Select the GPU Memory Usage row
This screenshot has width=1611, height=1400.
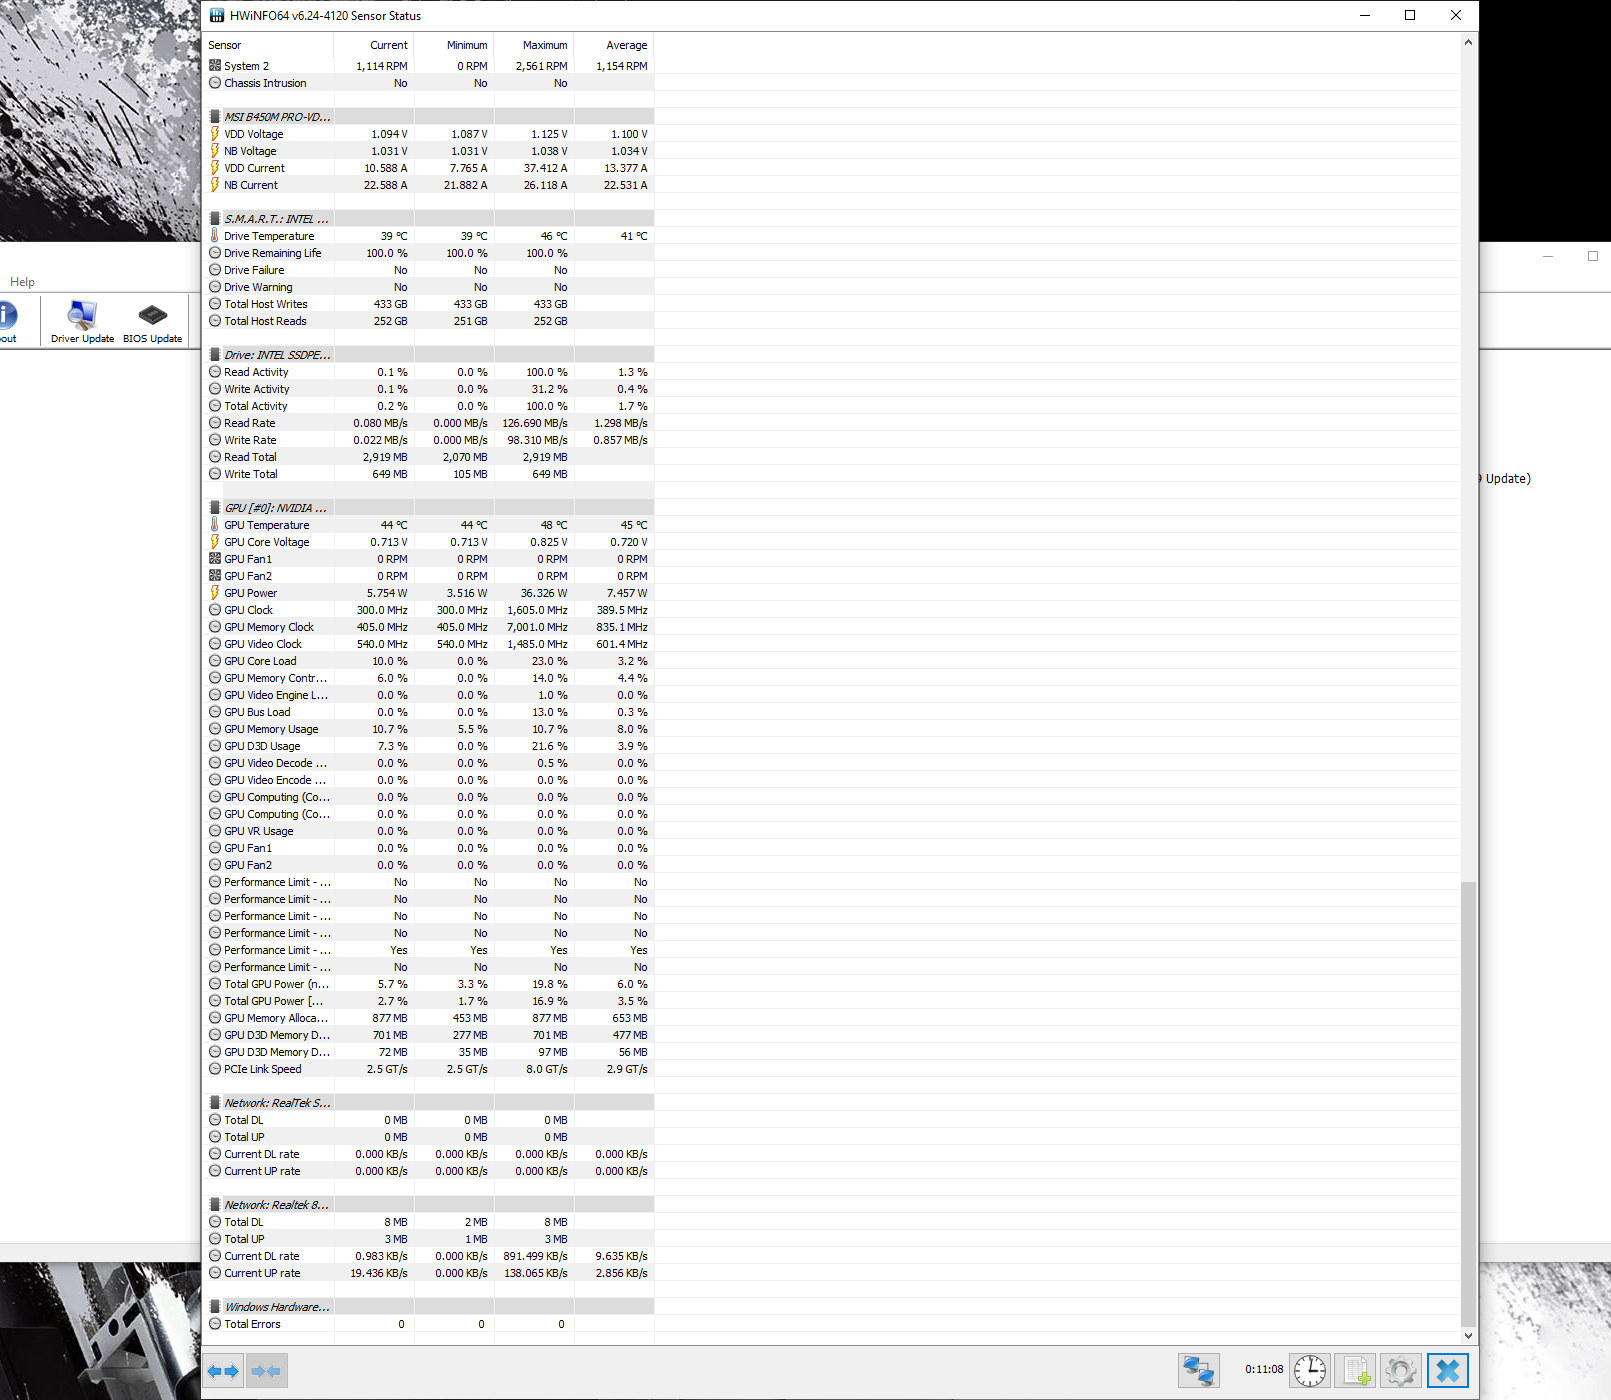tap(430, 729)
